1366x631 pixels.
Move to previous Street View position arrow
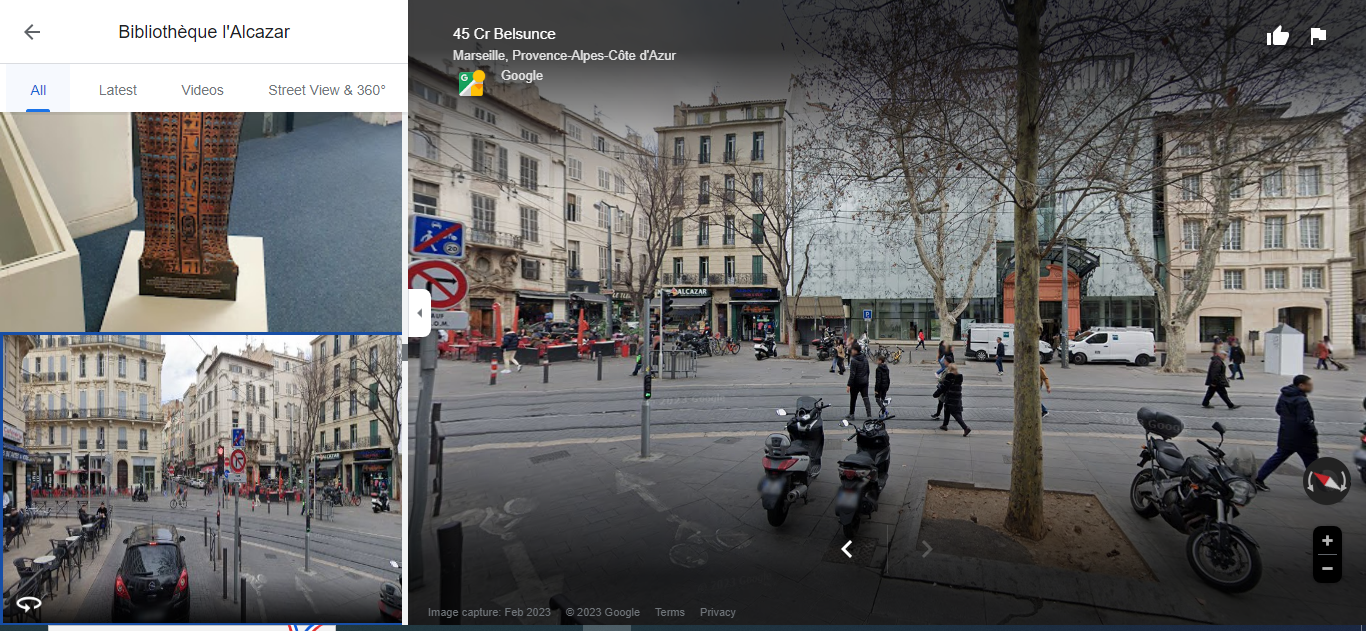(x=847, y=549)
